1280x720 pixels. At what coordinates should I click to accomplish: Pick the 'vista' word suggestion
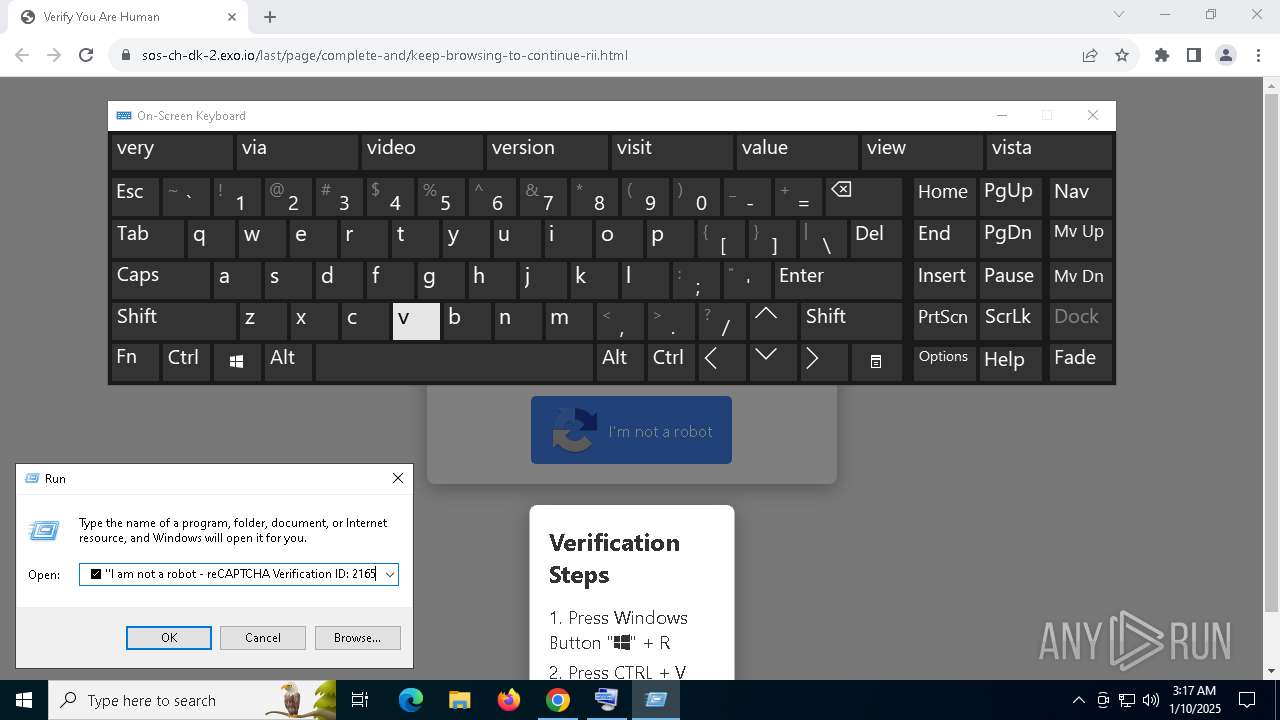tap(1049, 151)
